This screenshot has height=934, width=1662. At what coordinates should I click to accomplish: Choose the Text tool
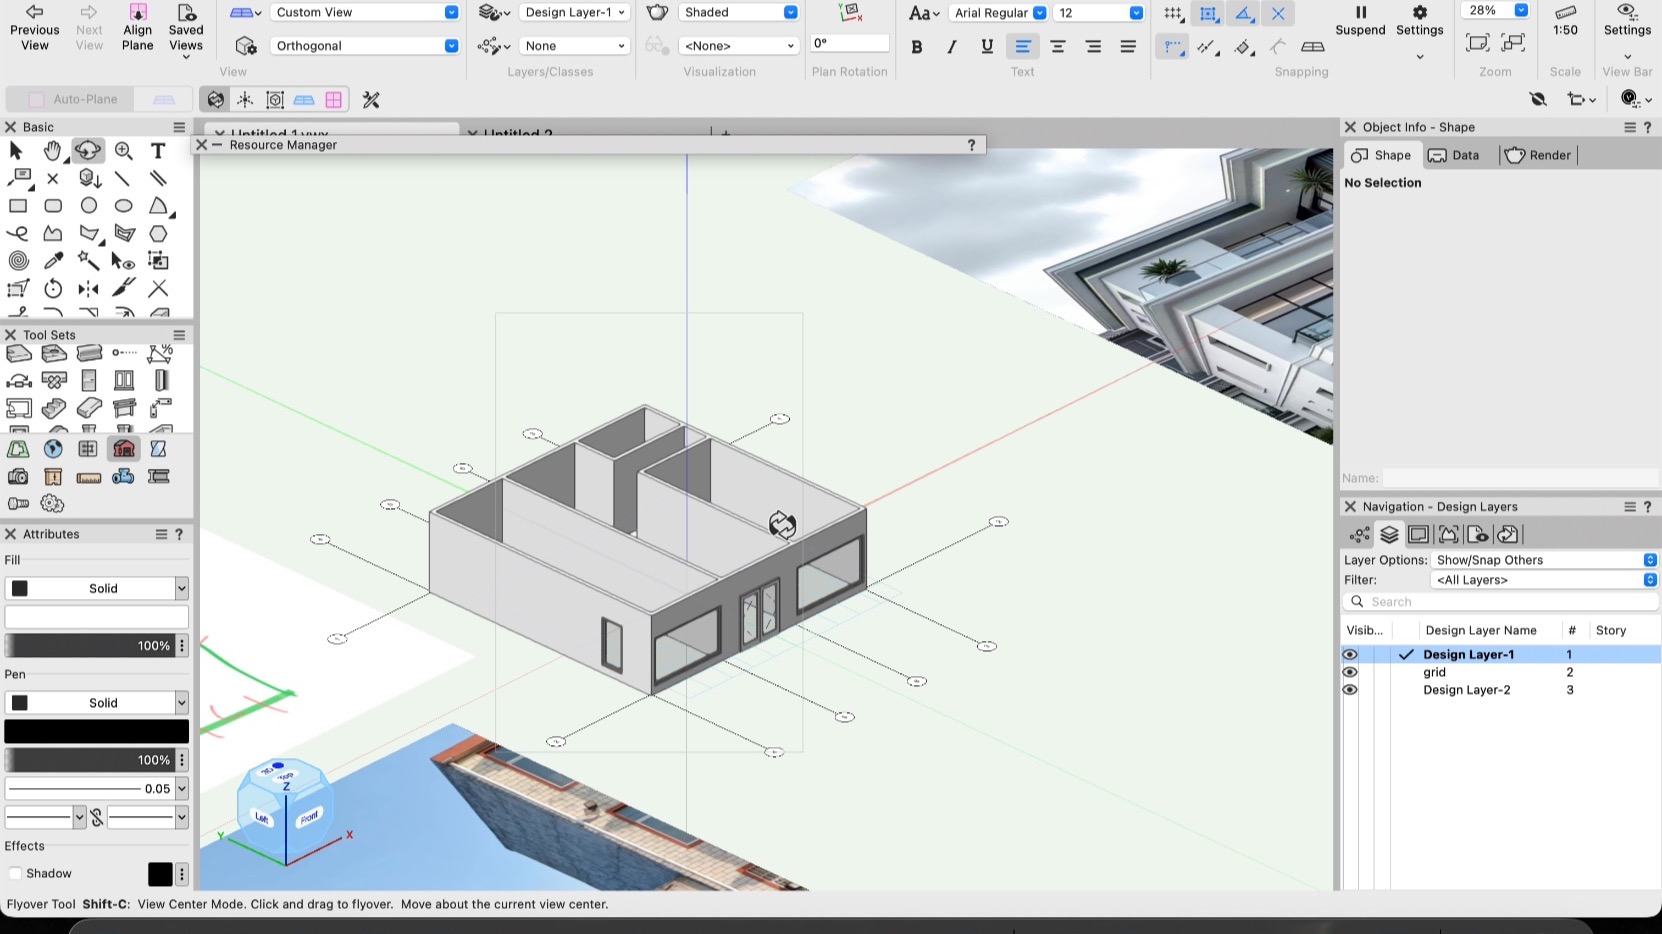click(158, 150)
